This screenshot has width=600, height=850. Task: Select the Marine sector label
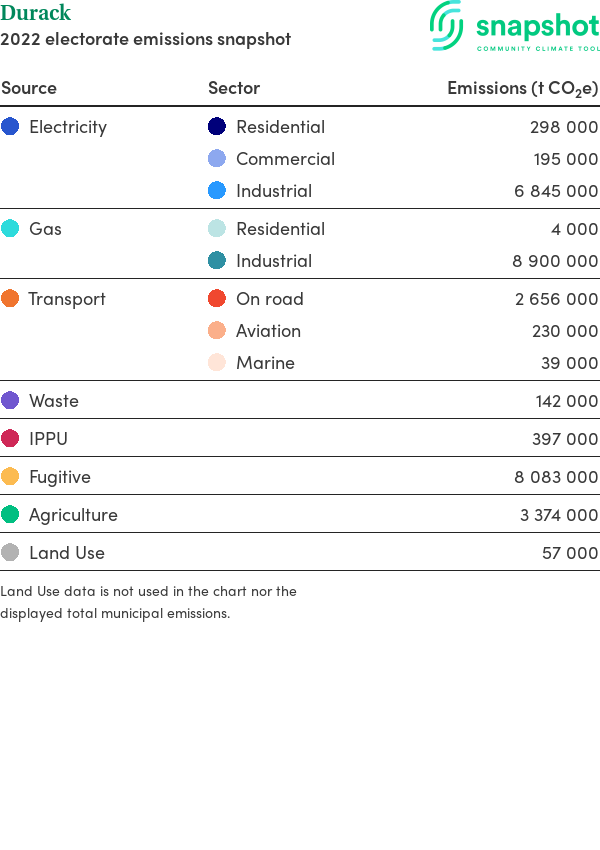click(x=266, y=363)
